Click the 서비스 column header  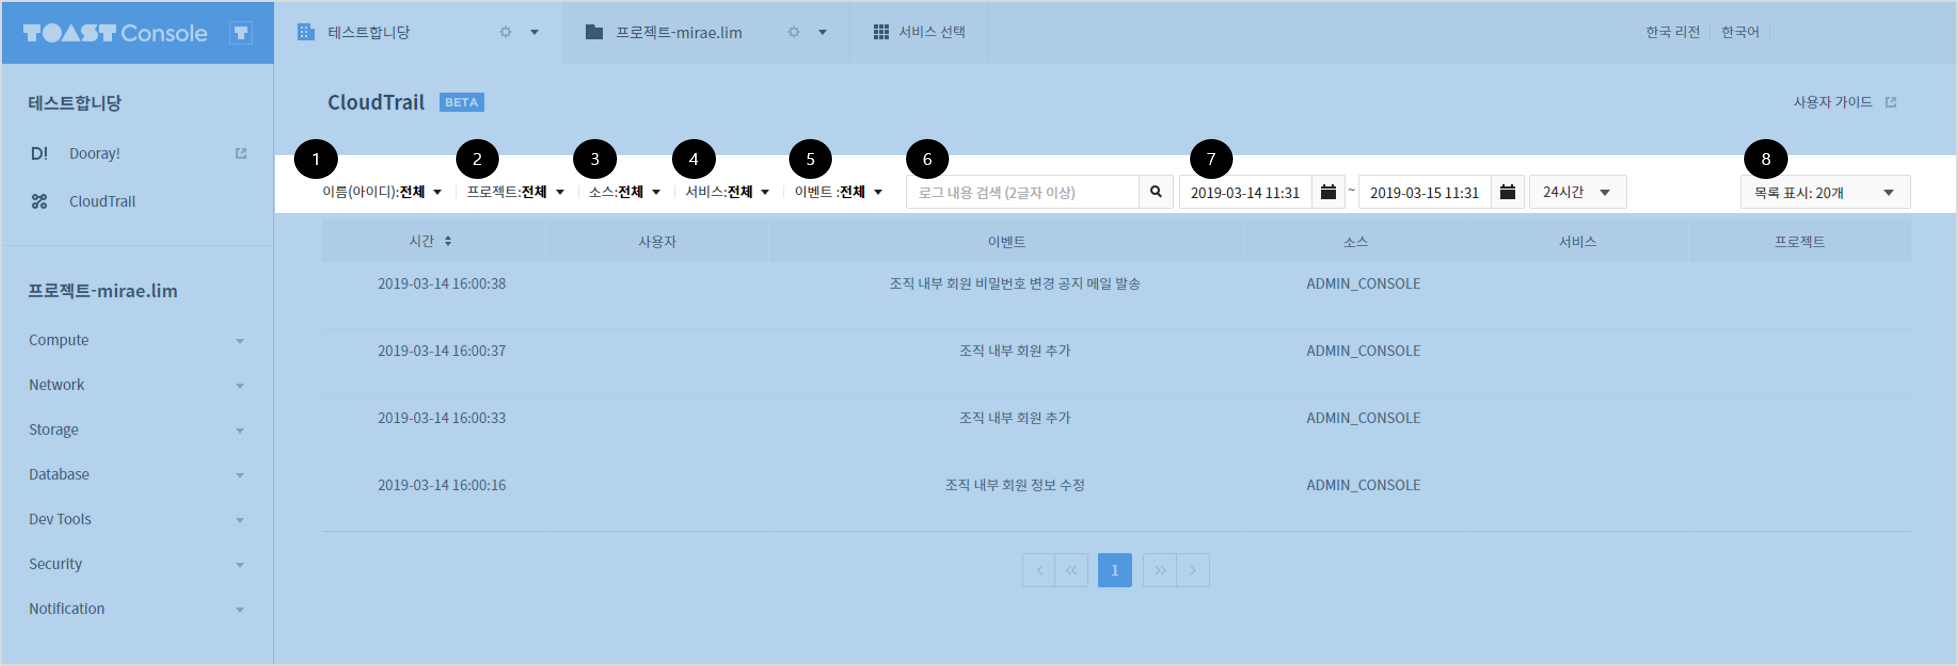pyautogui.click(x=1577, y=241)
